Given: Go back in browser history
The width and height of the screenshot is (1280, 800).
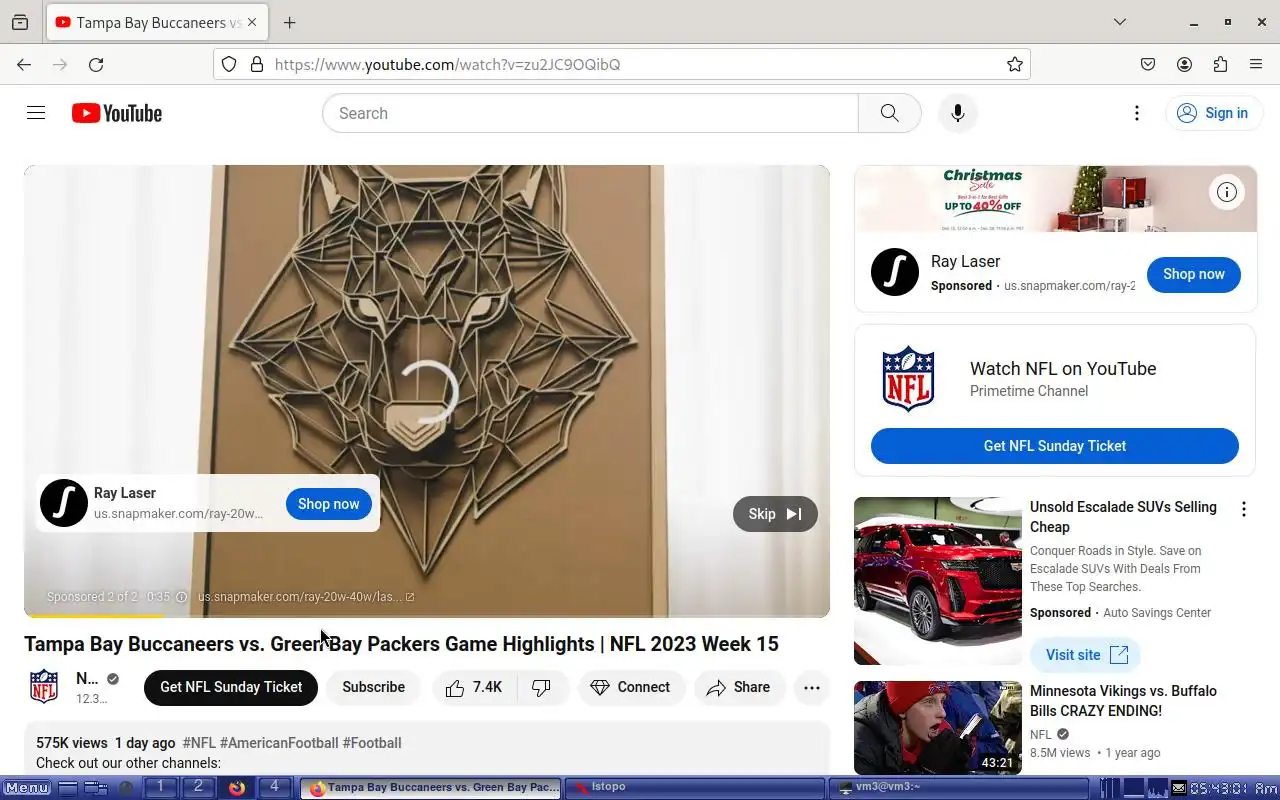Looking at the screenshot, I should (24, 64).
